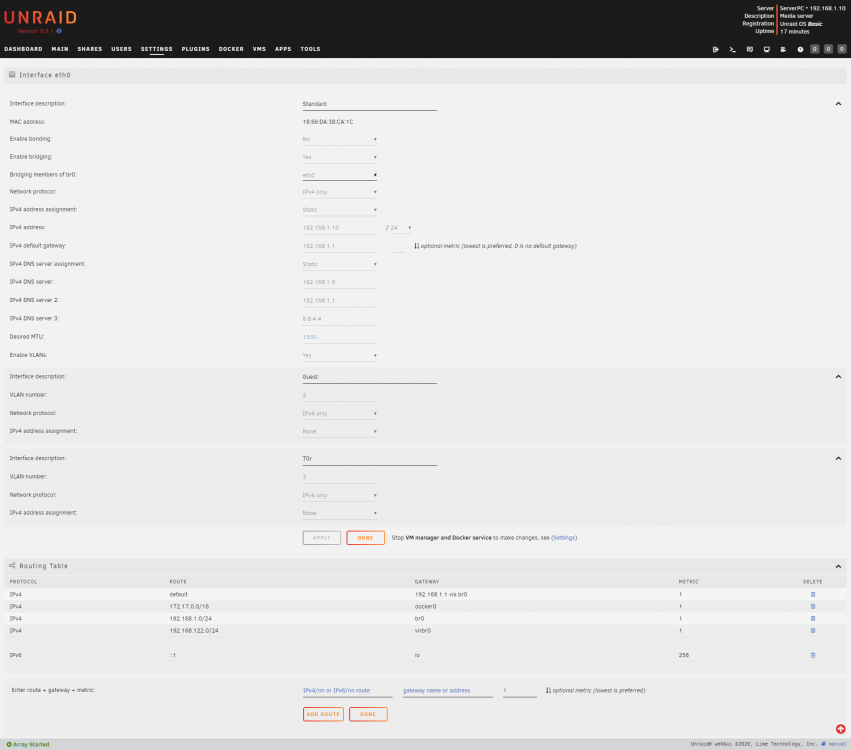Click the feedback icon in the header

(750, 49)
